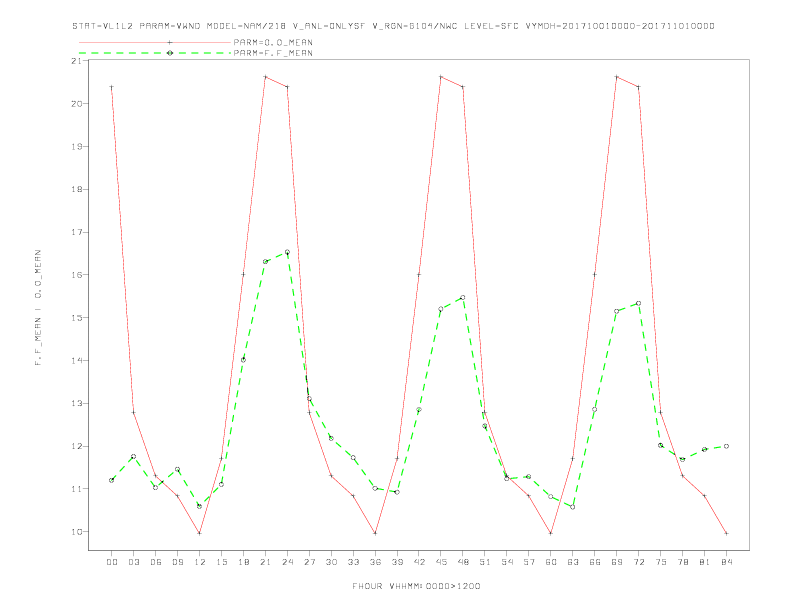Click y-axis tick label 17
Viewport: 792px width, 612px height.
[x=76, y=232]
